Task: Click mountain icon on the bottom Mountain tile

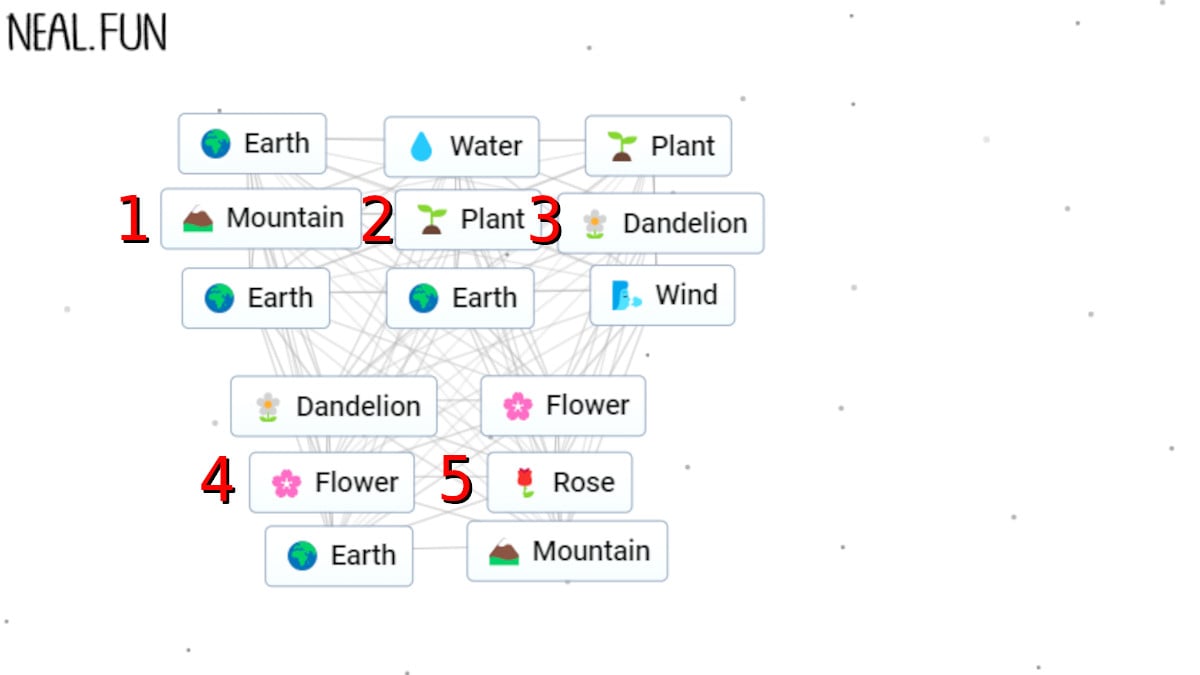Action: pyautogui.click(x=504, y=551)
